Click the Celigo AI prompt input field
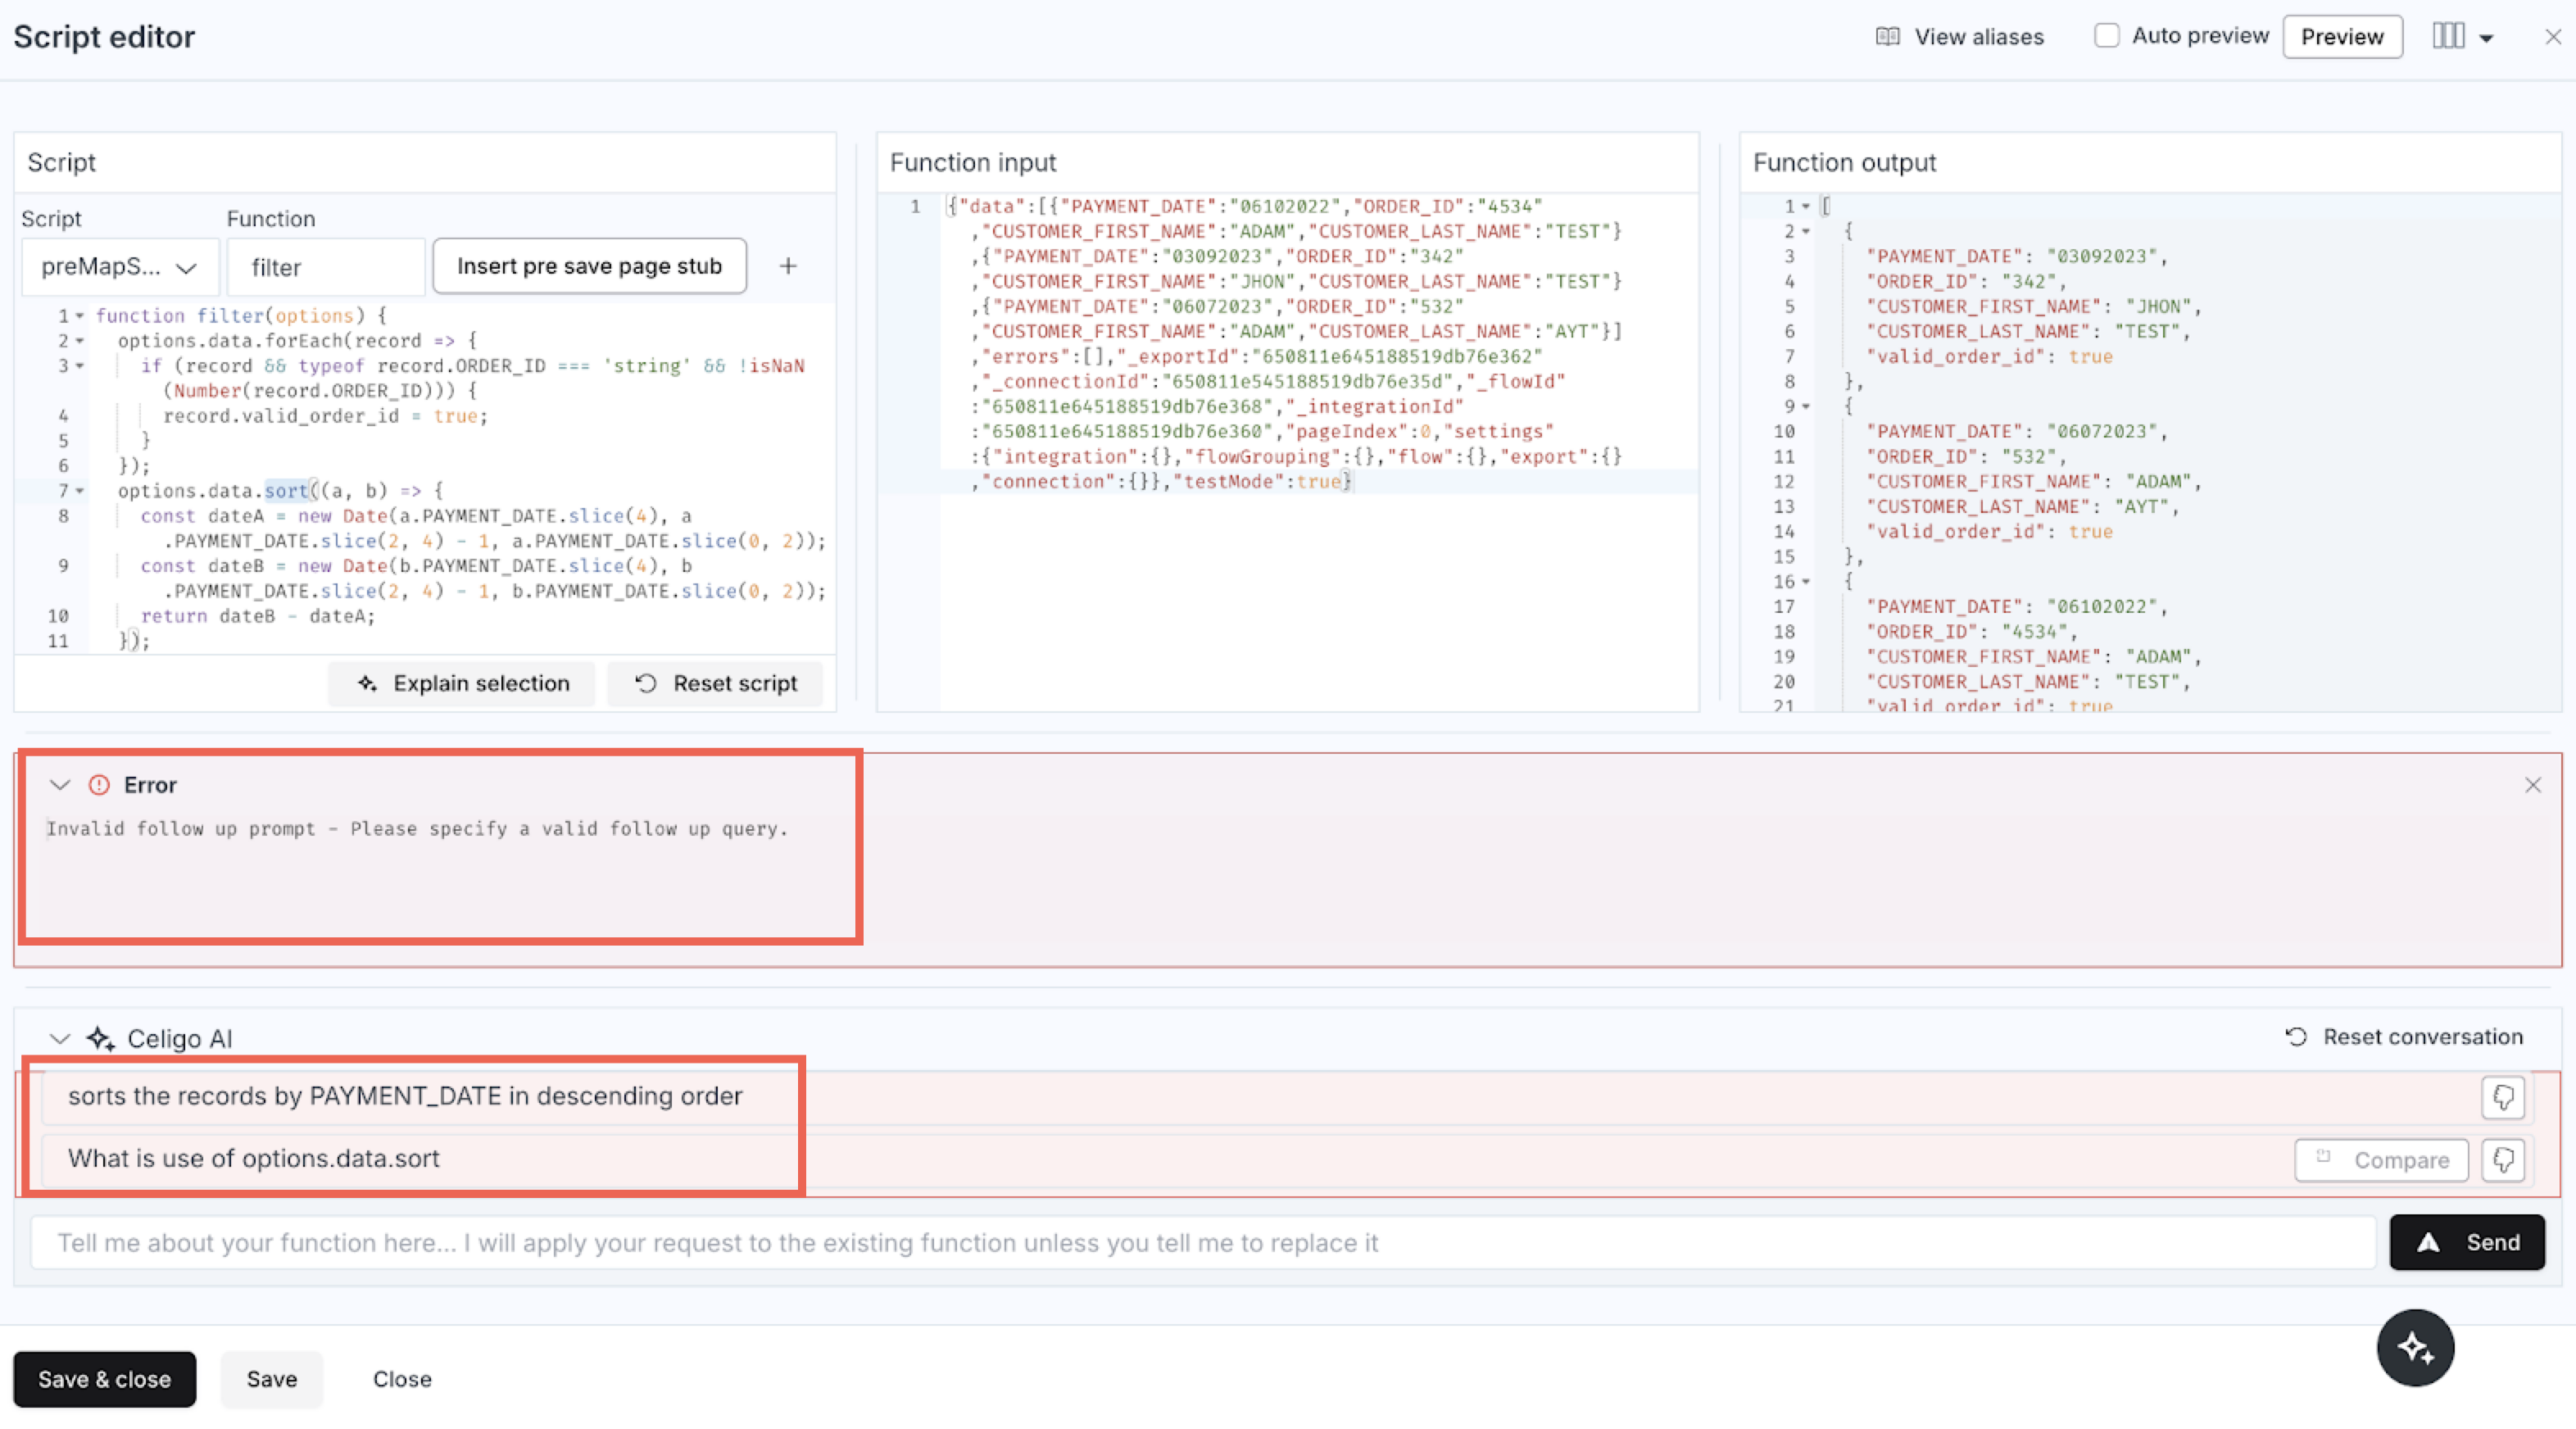Screen dimensions: 2576x1429 click(1203, 1242)
